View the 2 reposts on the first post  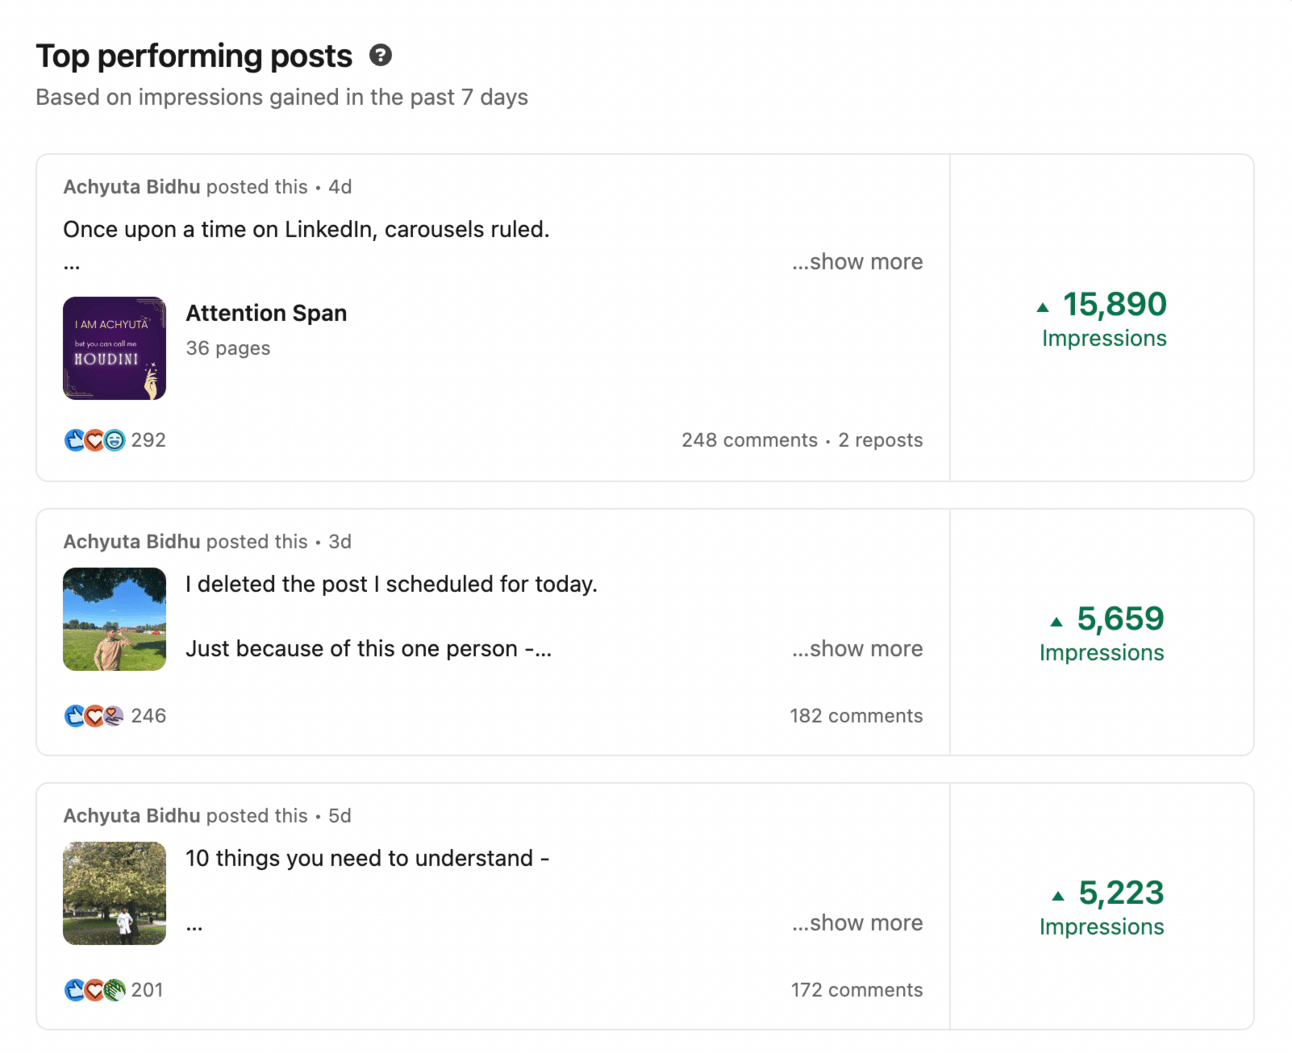tap(880, 440)
